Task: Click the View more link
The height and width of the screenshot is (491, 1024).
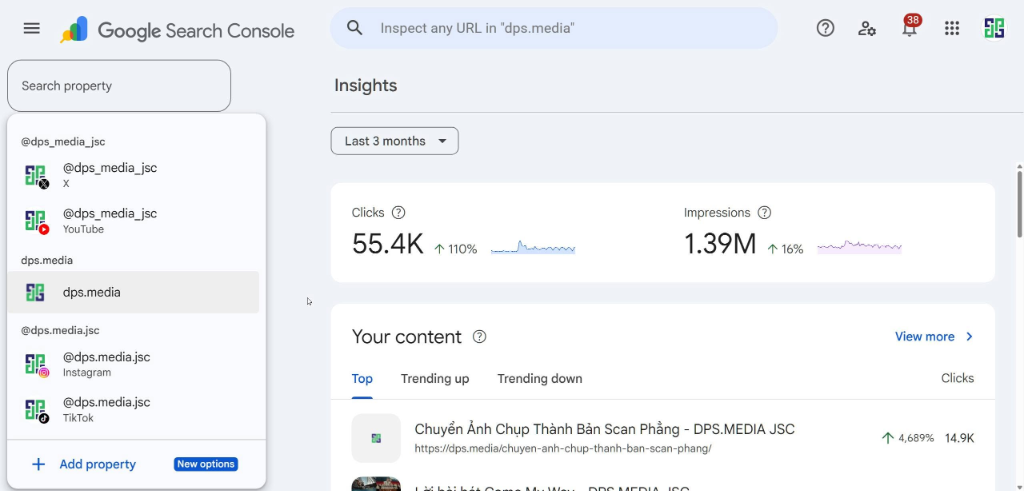Action: pos(924,337)
